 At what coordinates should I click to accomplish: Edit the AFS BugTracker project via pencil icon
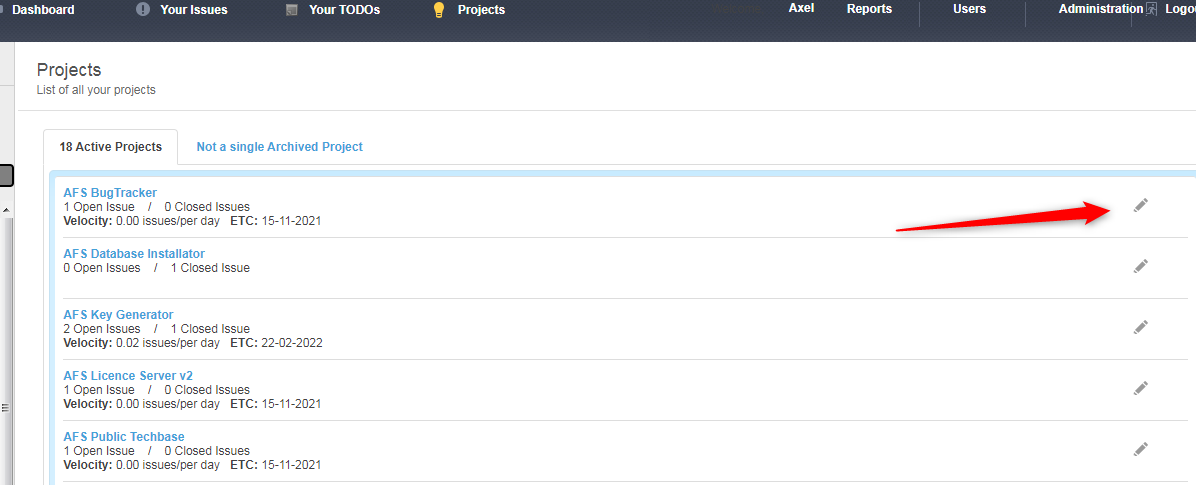click(x=1140, y=205)
